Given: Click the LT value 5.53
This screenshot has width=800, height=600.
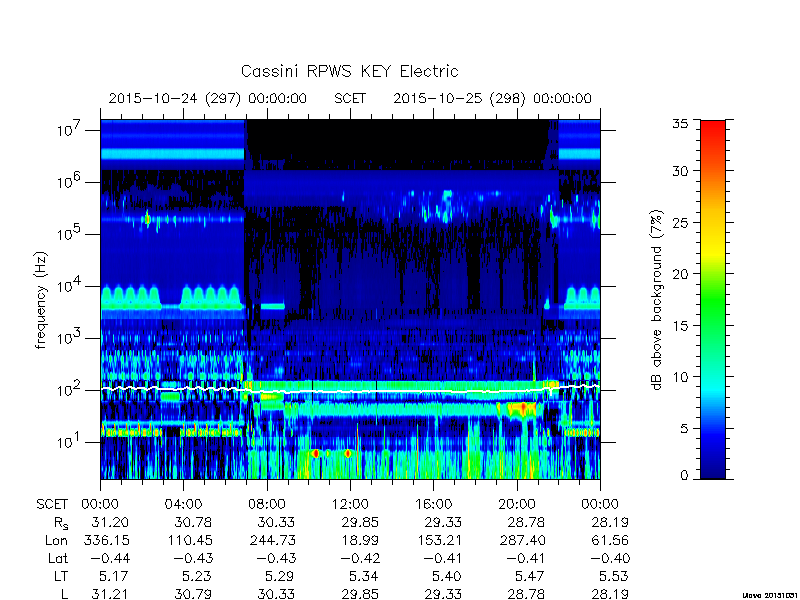Looking at the screenshot, I should pos(614,577).
